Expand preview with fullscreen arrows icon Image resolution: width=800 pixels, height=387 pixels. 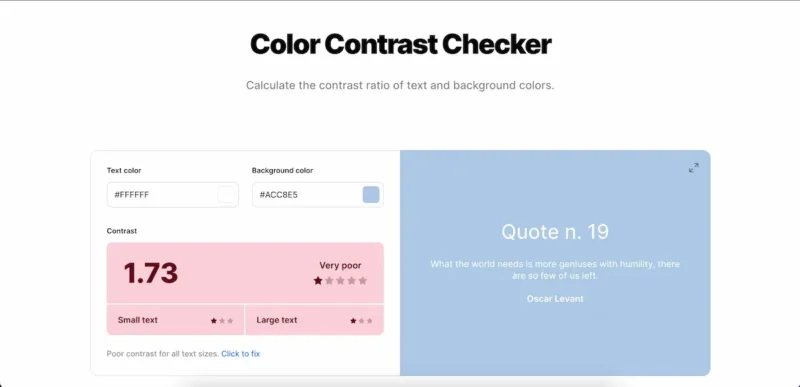point(693,168)
